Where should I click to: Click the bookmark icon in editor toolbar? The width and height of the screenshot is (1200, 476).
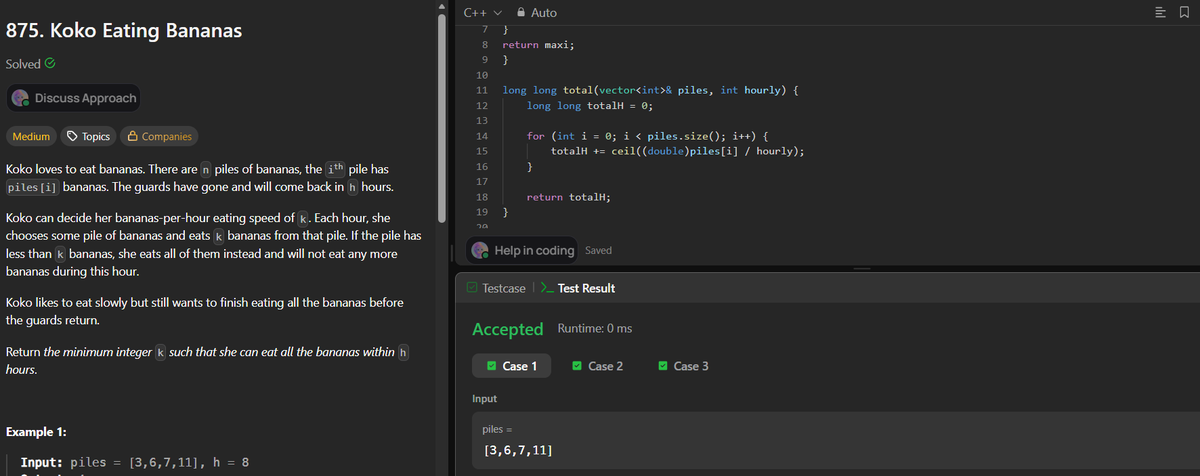pos(1186,12)
